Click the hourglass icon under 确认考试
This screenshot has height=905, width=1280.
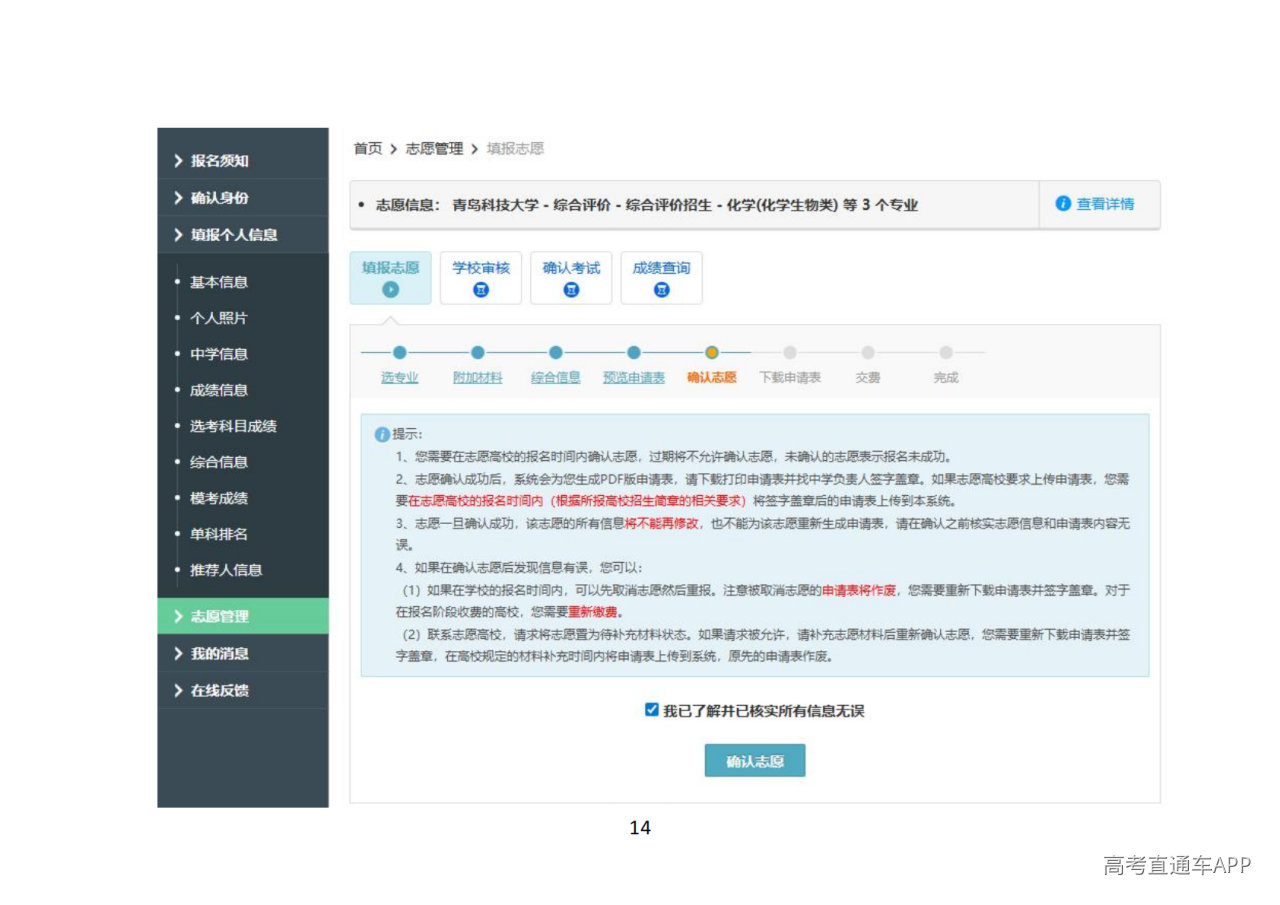(x=571, y=290)
